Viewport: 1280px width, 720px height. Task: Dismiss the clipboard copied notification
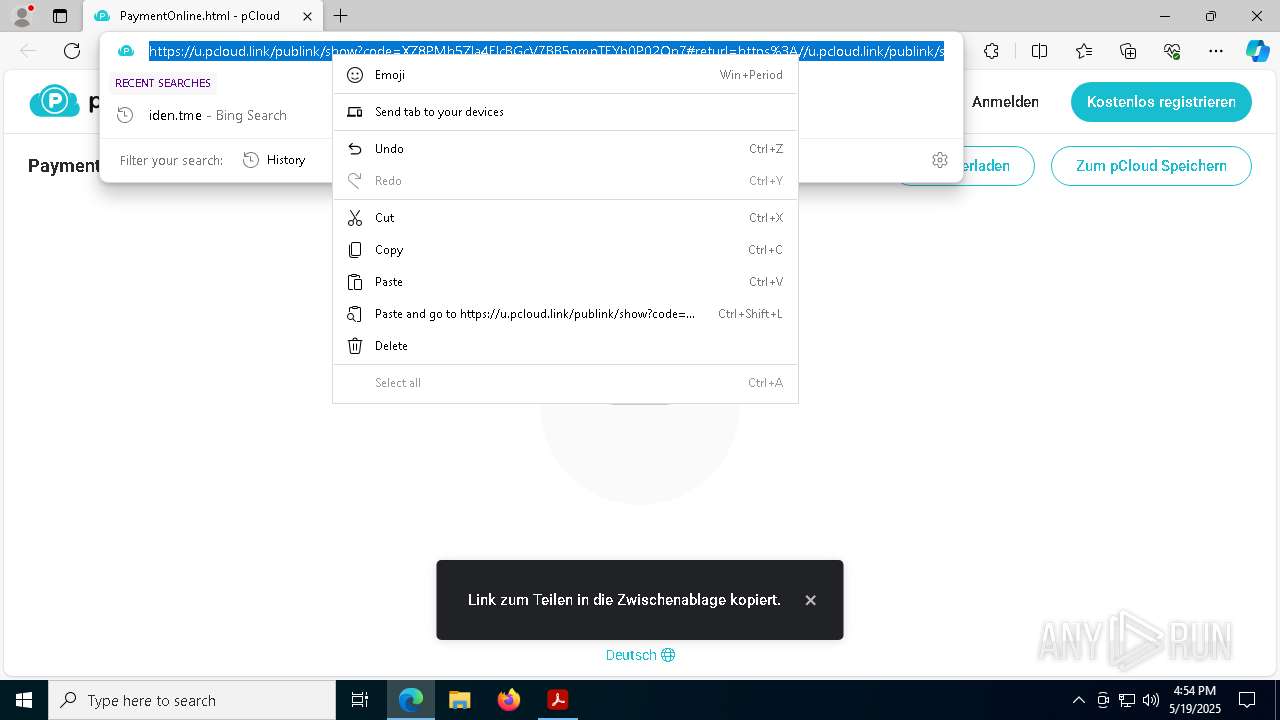pos(811,600)
